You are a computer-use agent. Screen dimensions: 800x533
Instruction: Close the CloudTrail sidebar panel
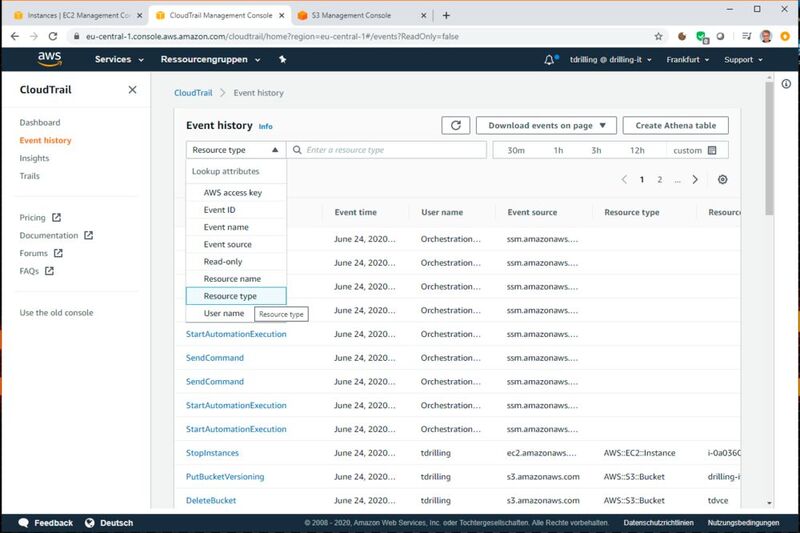coord(132,90)
